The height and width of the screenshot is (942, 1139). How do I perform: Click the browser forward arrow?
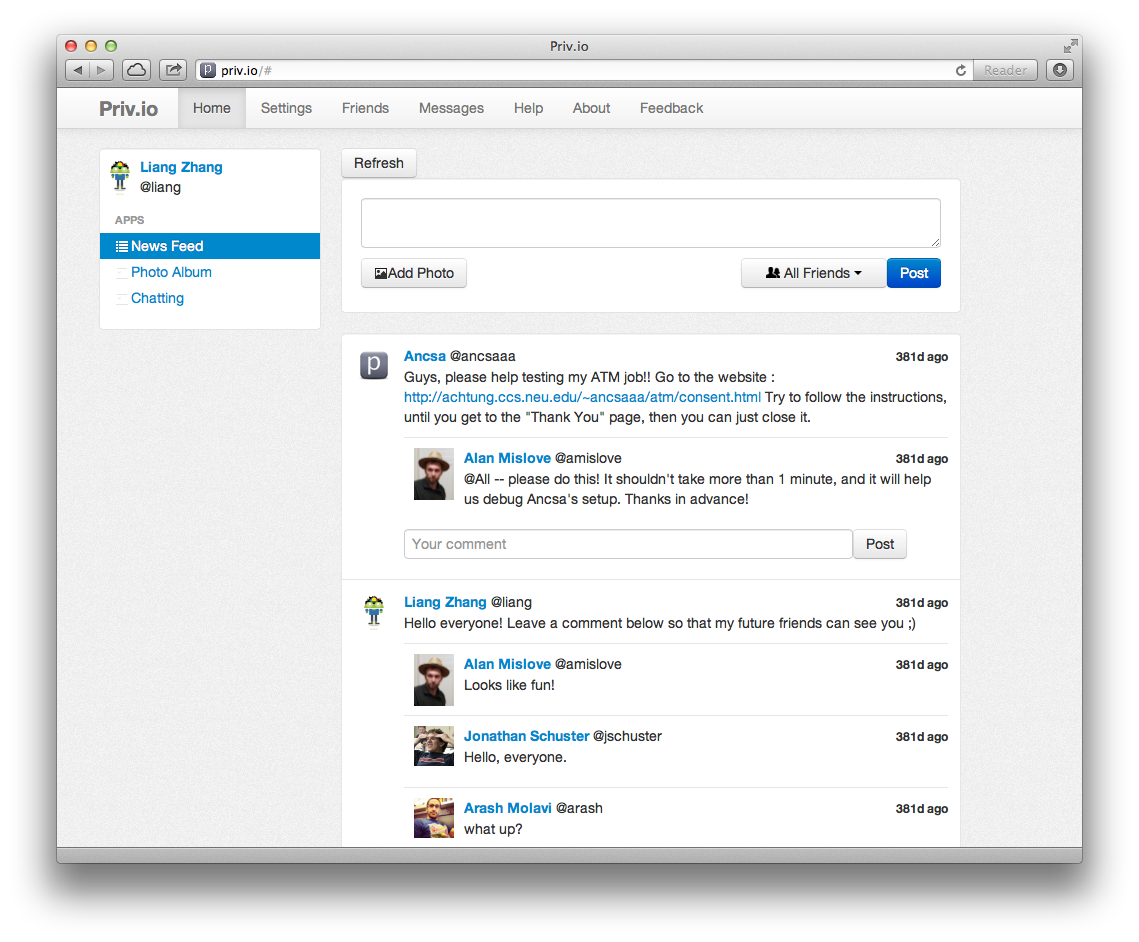tap(102, 70)
